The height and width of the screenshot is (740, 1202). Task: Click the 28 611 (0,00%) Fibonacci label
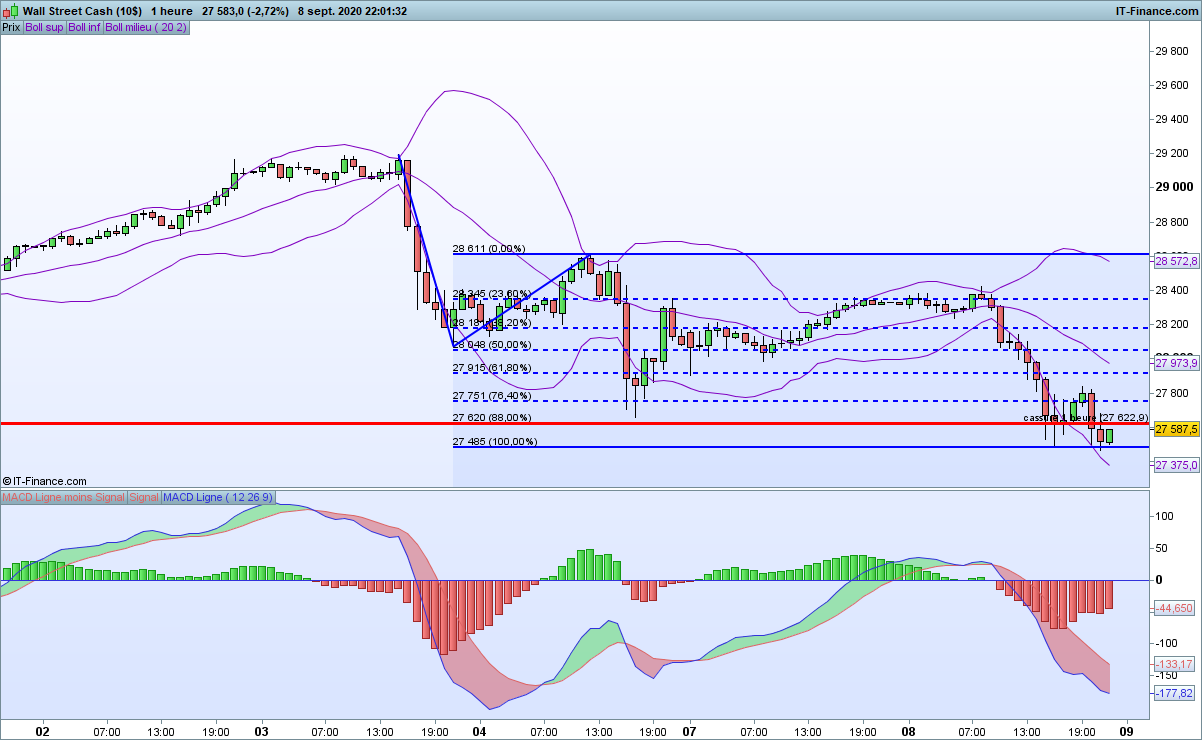pos(489,248)
